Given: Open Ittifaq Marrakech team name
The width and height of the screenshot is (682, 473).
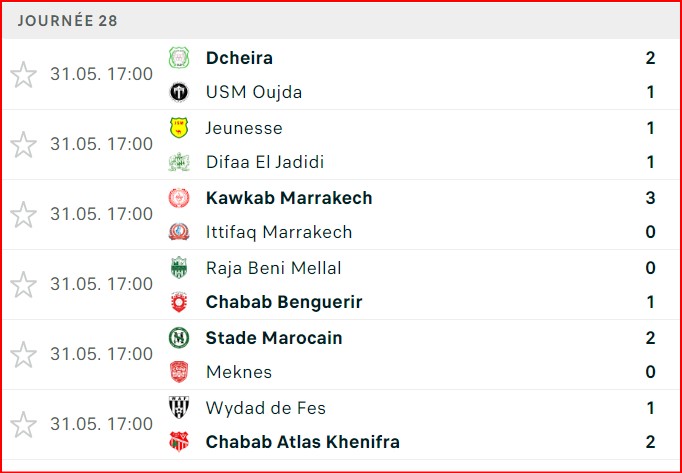Looking at the screenshot, I should 278,232.
